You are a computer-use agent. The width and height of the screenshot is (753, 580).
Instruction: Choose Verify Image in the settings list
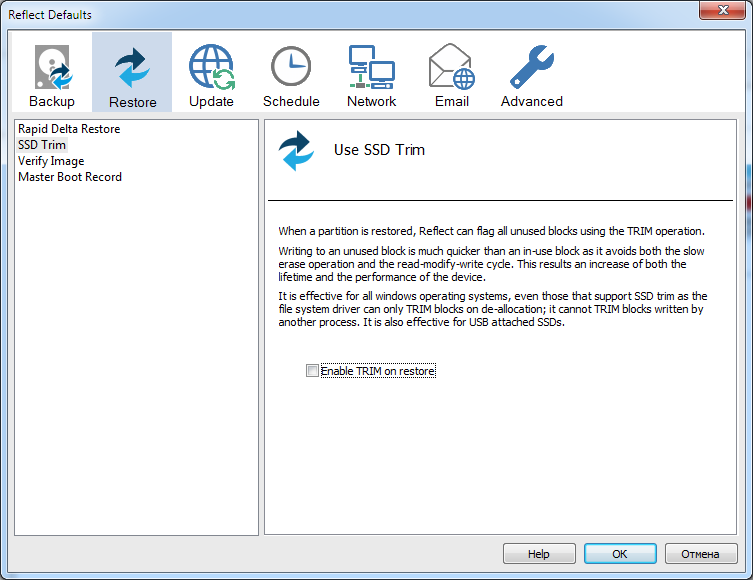(x=51, y=161)
